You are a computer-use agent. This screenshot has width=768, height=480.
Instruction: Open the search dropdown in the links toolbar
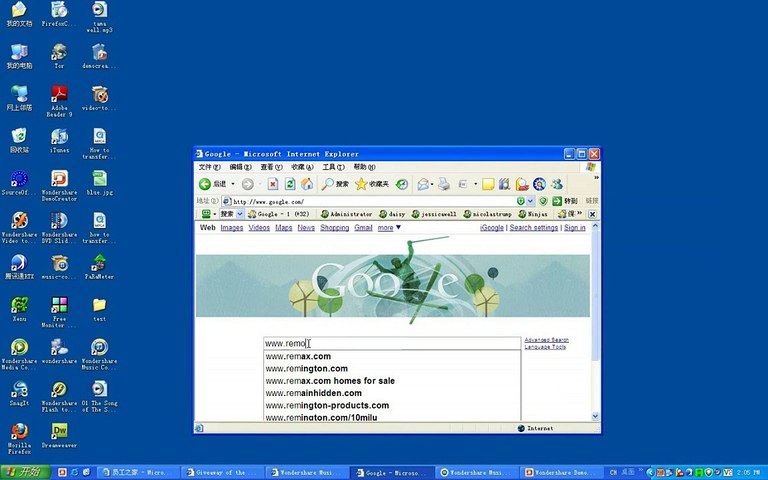pos(240,214)
